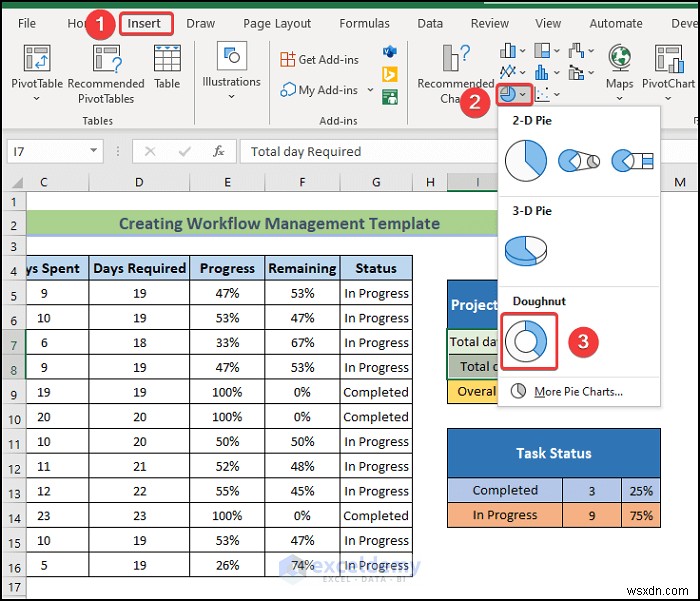Viewport: 700px width, 601px height.
Task: Open the Maps chart button
Action: click(619, 71)
